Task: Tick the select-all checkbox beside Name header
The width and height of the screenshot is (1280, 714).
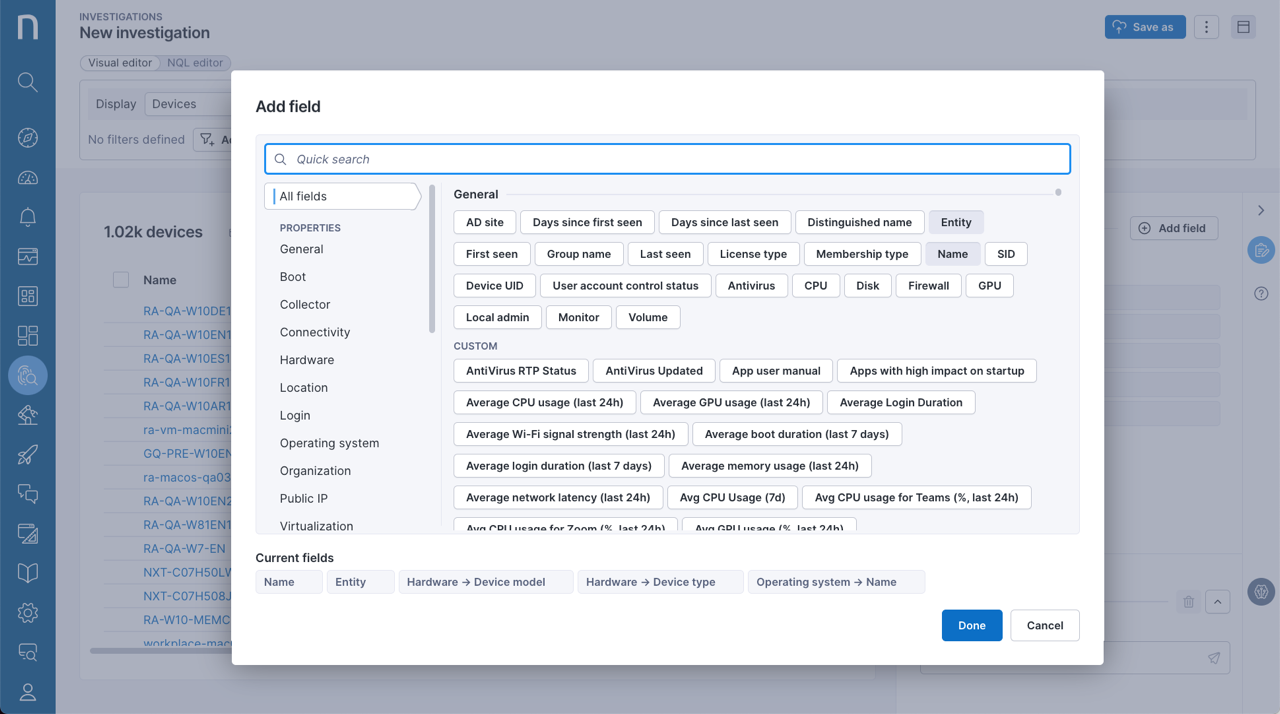Action: pyautogui.click(x=121, y=280)
